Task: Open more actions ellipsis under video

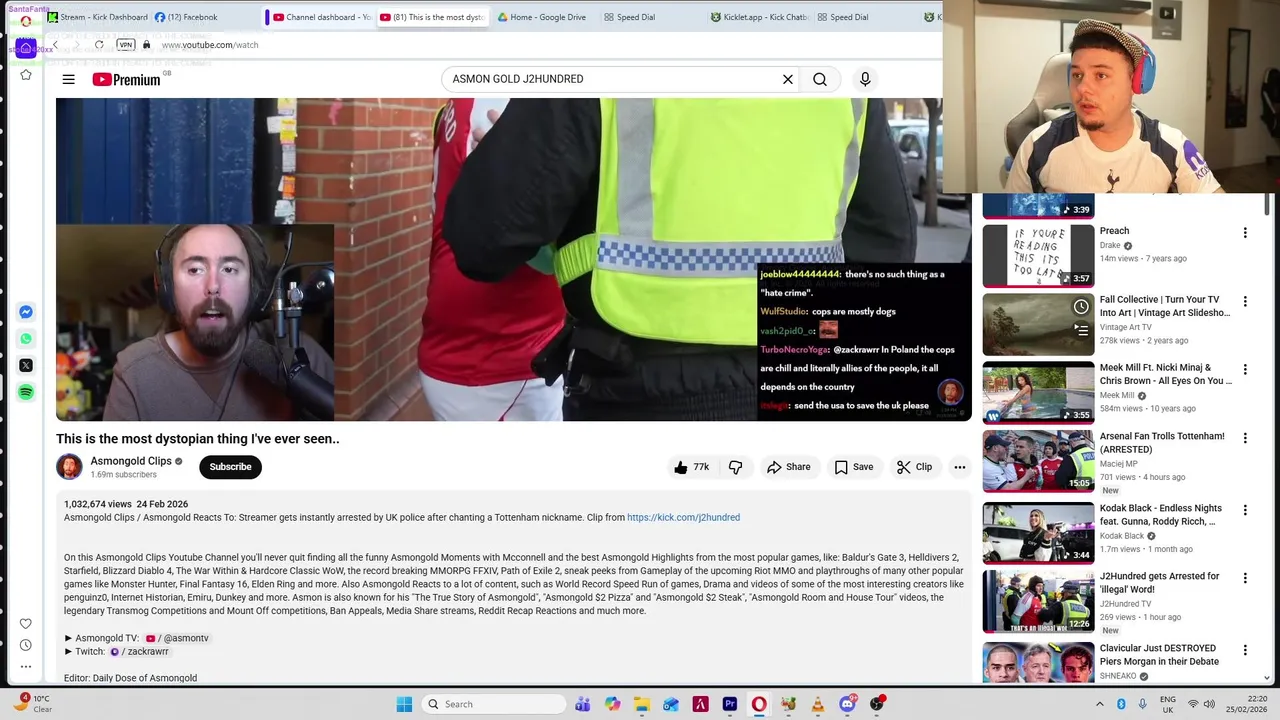Action: (x=959, y=467)
